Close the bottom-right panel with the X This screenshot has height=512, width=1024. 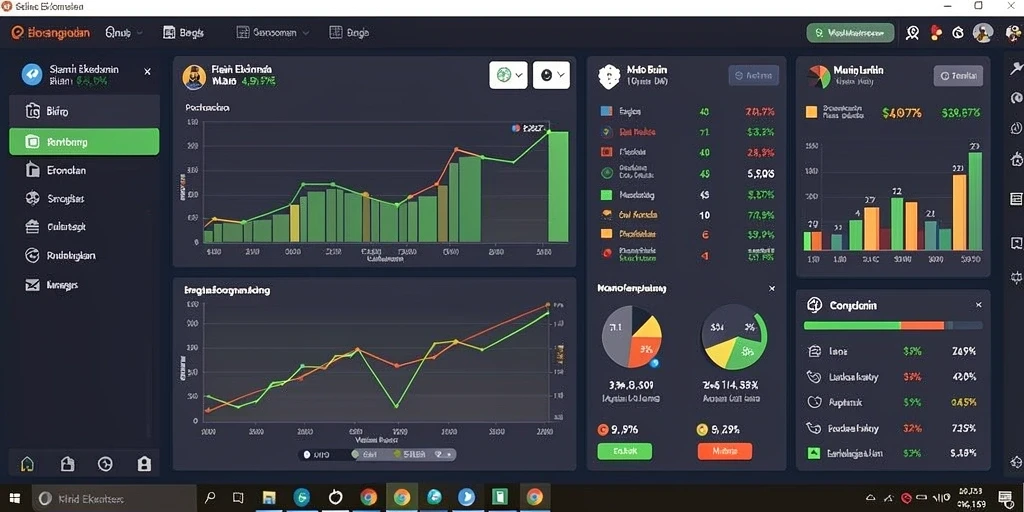[978, 305]
